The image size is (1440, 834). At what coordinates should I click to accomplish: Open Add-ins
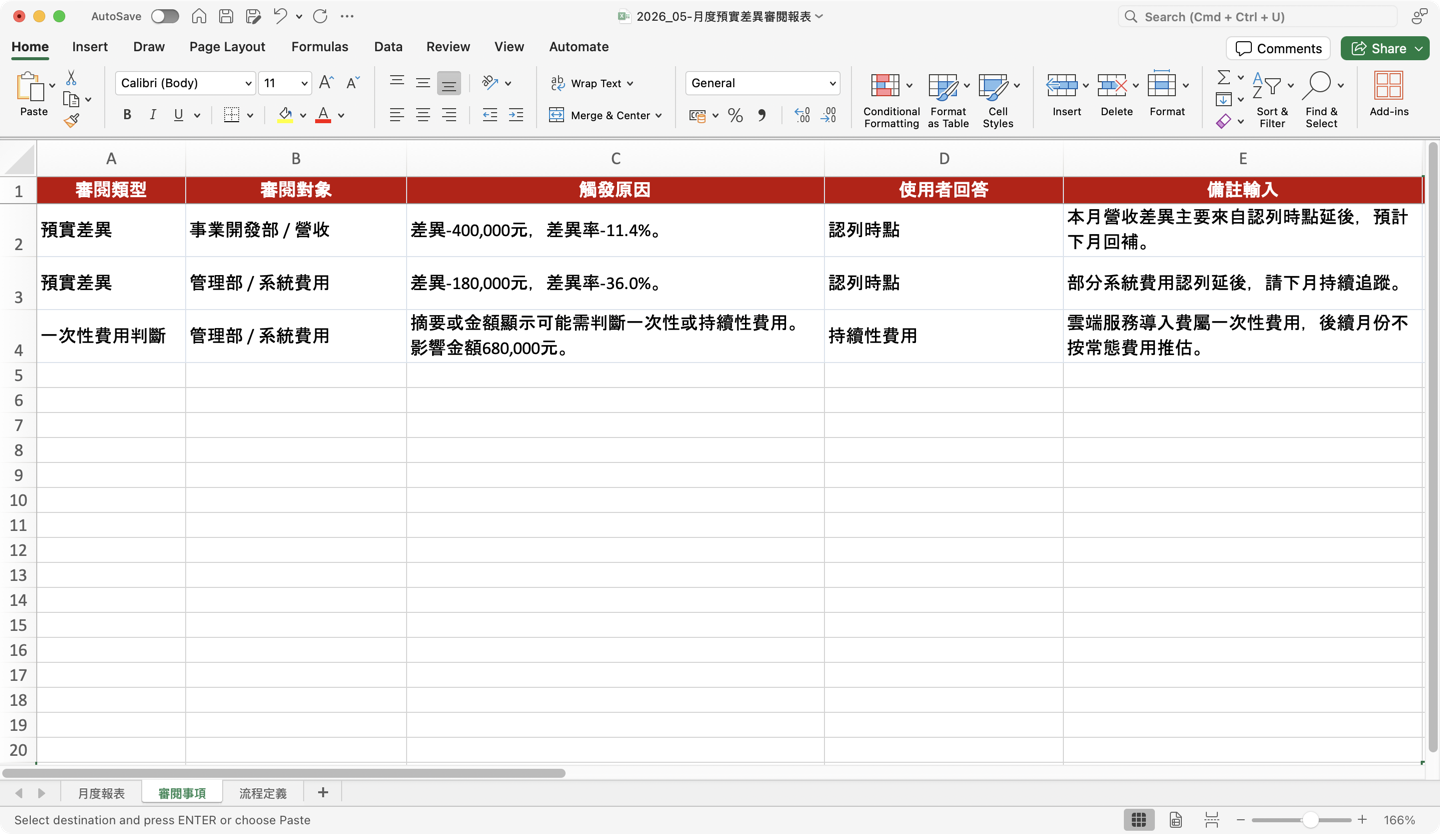point(1389,95)
